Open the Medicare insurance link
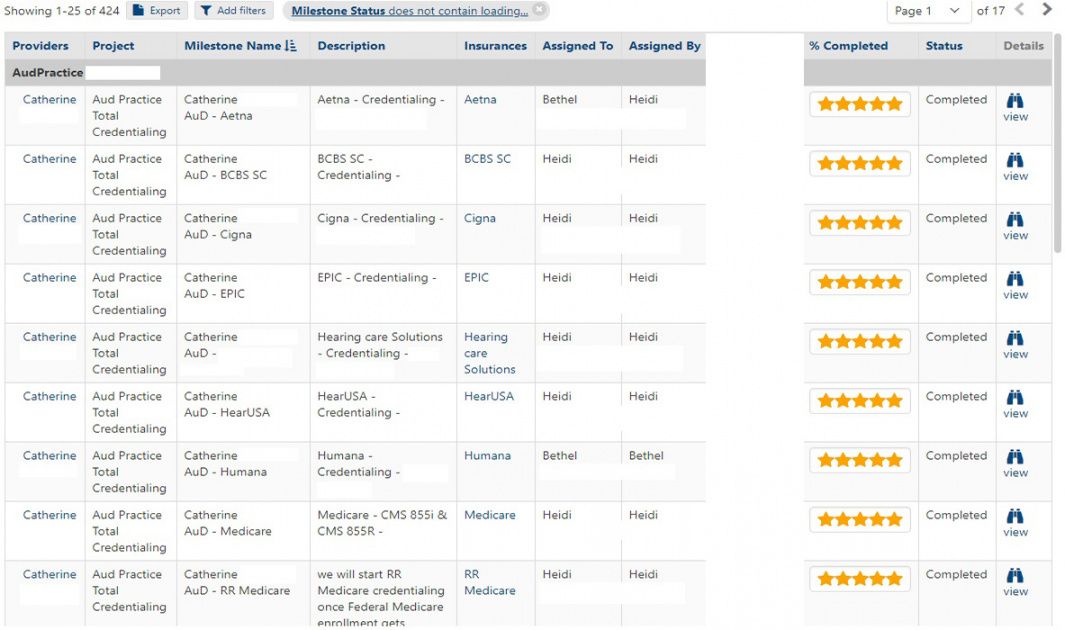The height and width of the screenshot is (630, 1065). pos(489,515)
